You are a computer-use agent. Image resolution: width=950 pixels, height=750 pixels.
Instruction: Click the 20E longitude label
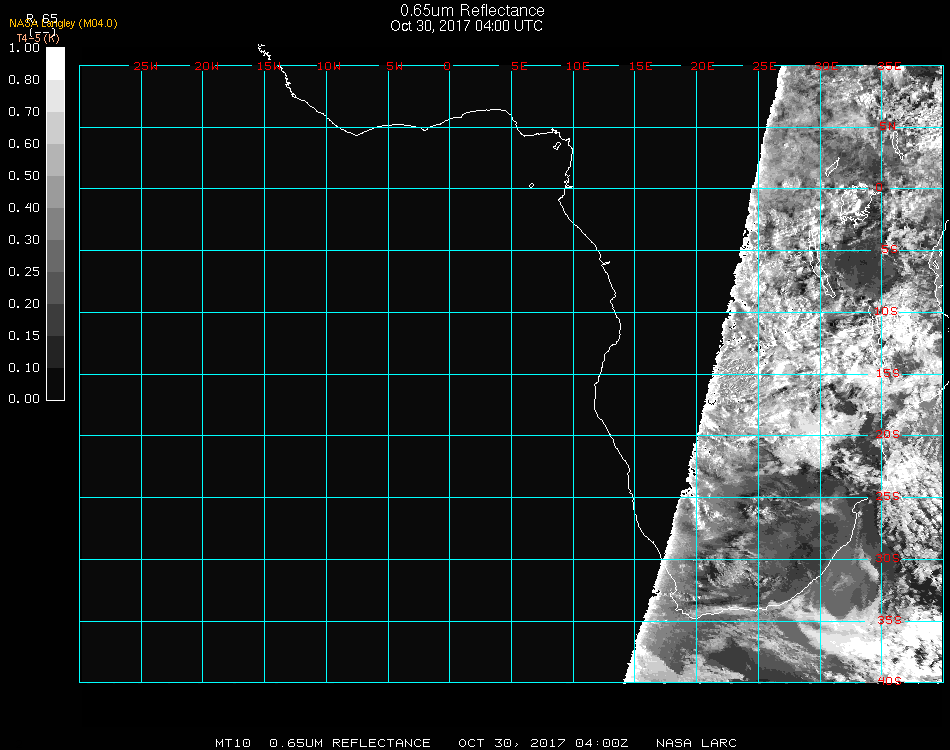tap(703, 66)
